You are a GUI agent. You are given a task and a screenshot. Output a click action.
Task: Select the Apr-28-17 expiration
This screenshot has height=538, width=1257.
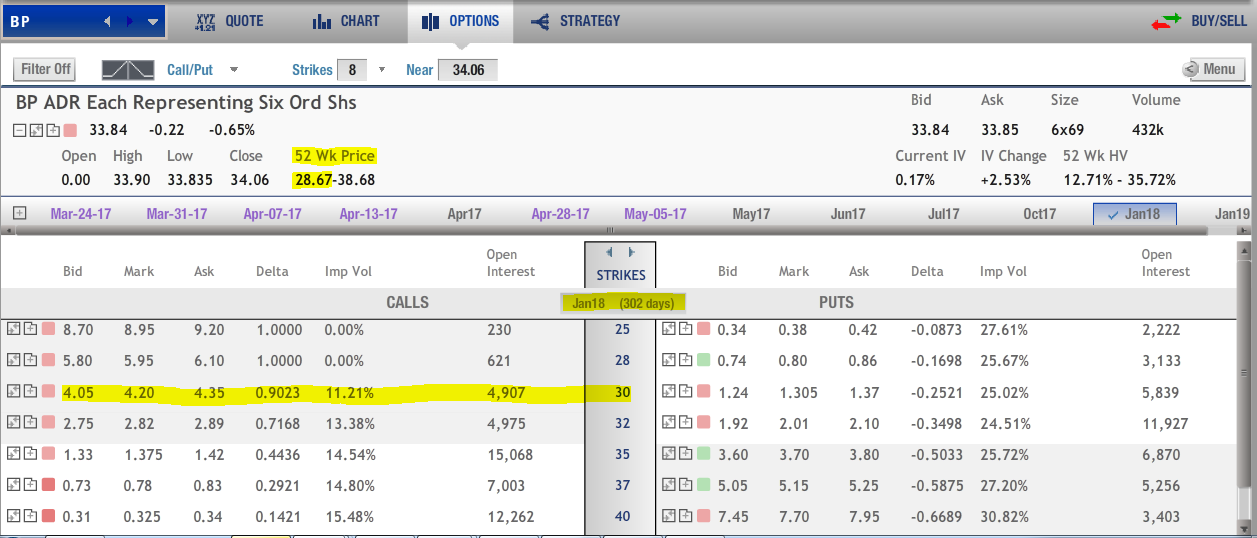point(561,214)
